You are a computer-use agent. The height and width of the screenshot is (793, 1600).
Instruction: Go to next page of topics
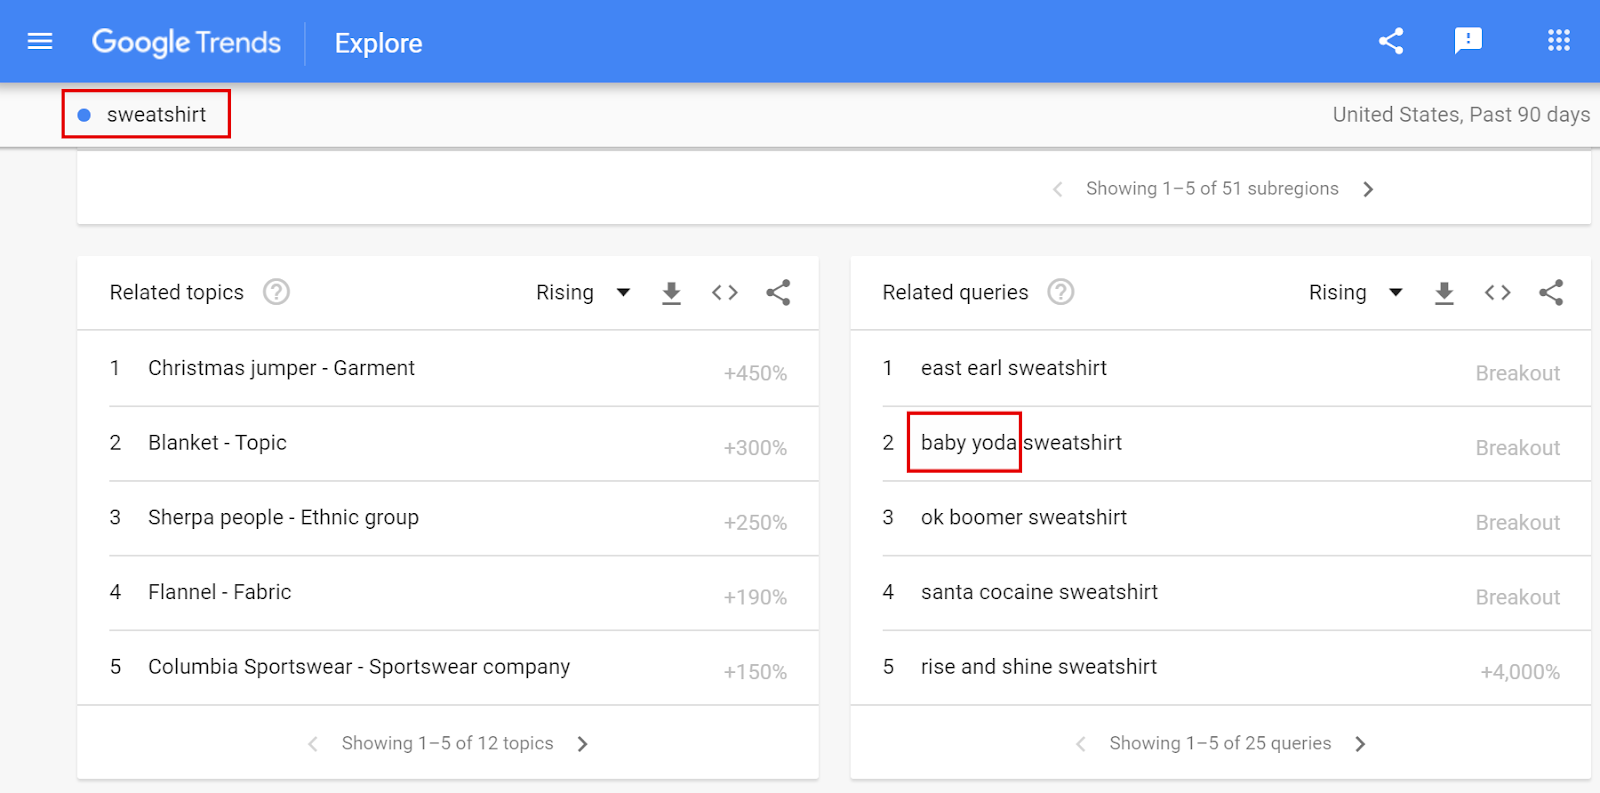coord(582,744)
